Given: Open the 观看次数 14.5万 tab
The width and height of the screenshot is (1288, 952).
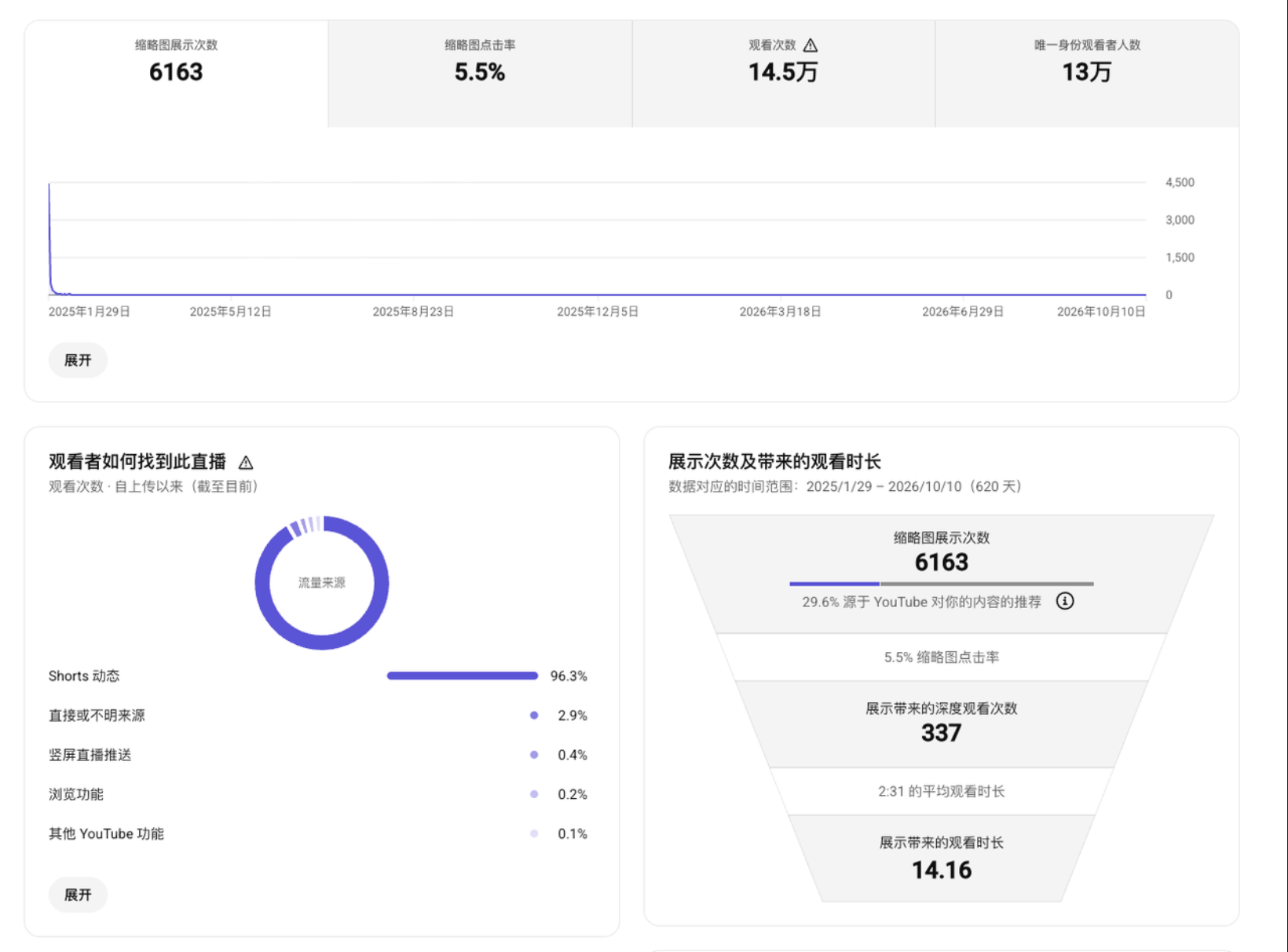Looking at the screenshot, I should [x=783, y=74].
